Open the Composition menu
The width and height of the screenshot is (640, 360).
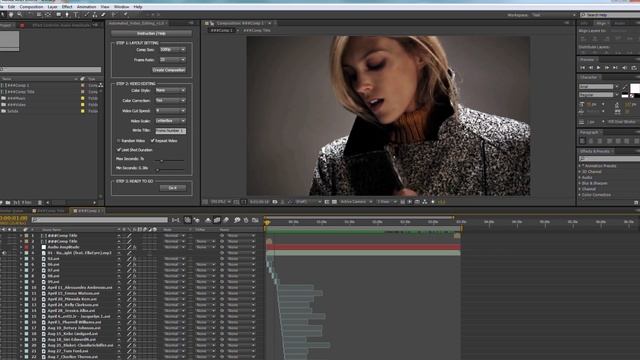pos(31,7)
